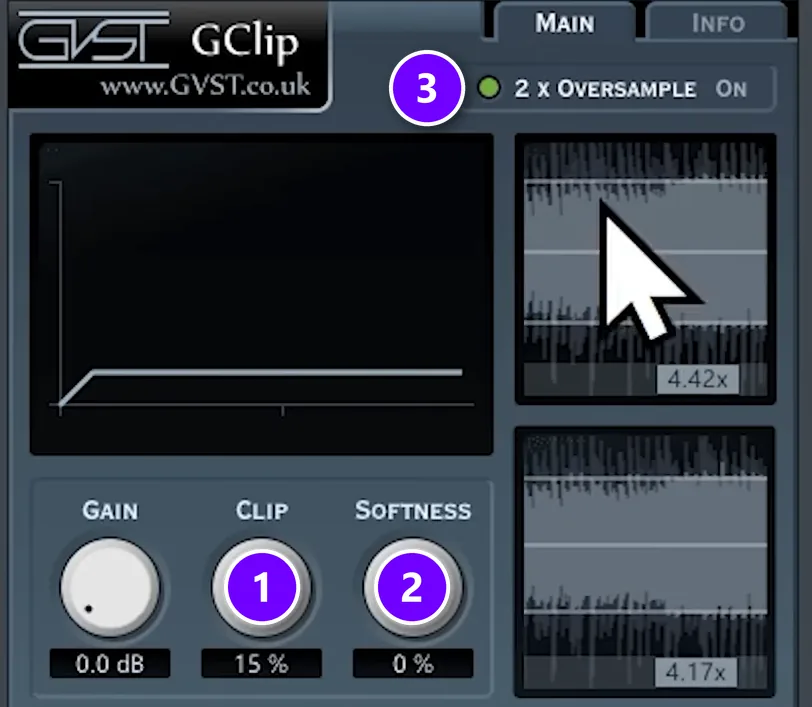Click the Gain label

pyautogui.click(x=110, y=510)
